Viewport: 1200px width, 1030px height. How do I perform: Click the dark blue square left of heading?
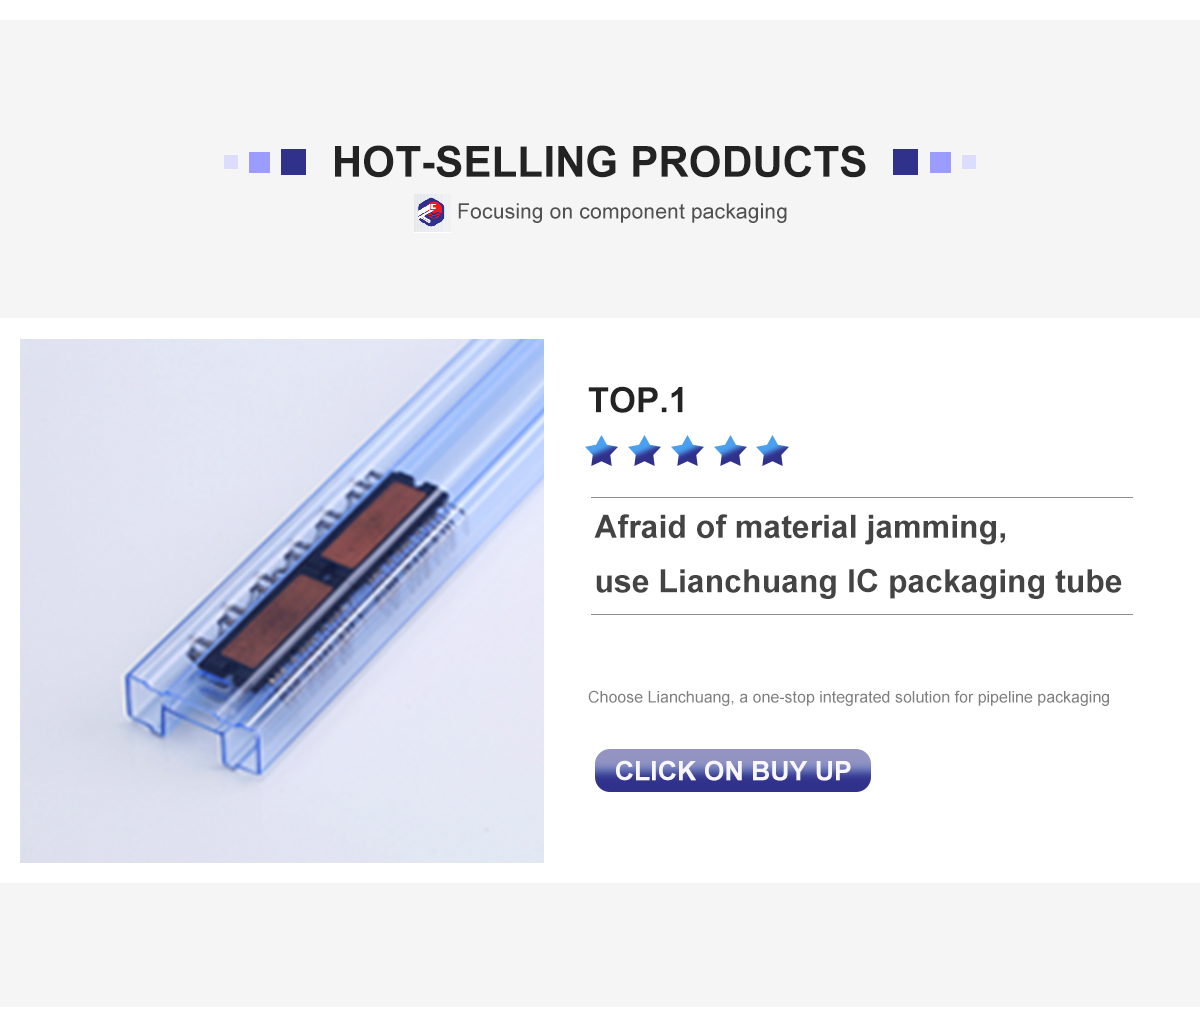point(293,162)
